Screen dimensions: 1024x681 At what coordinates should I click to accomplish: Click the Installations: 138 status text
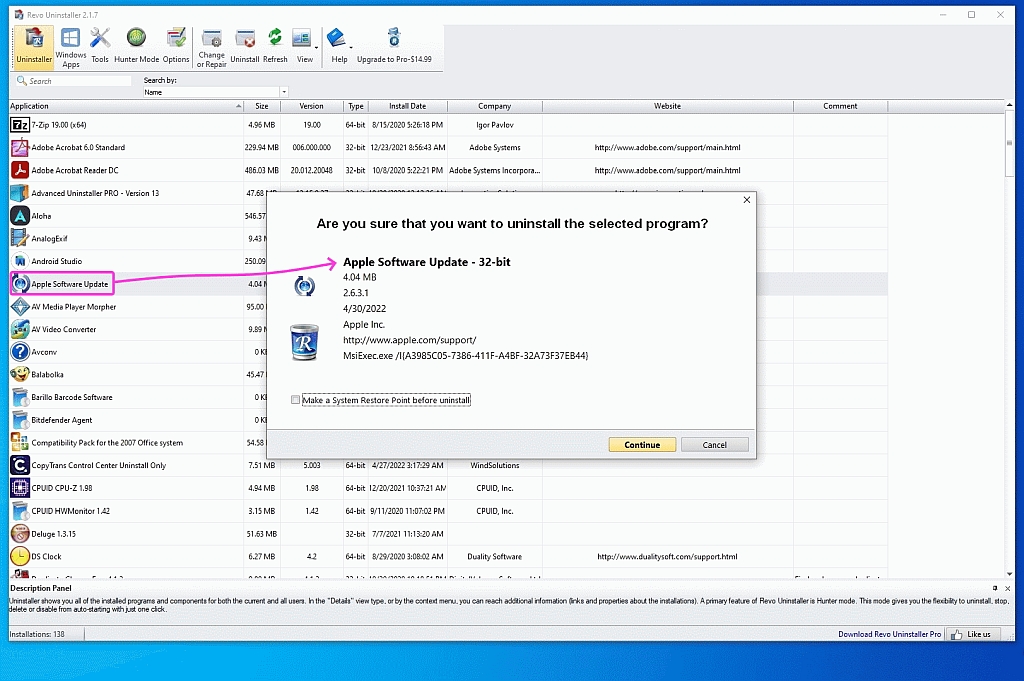point(37,634)
